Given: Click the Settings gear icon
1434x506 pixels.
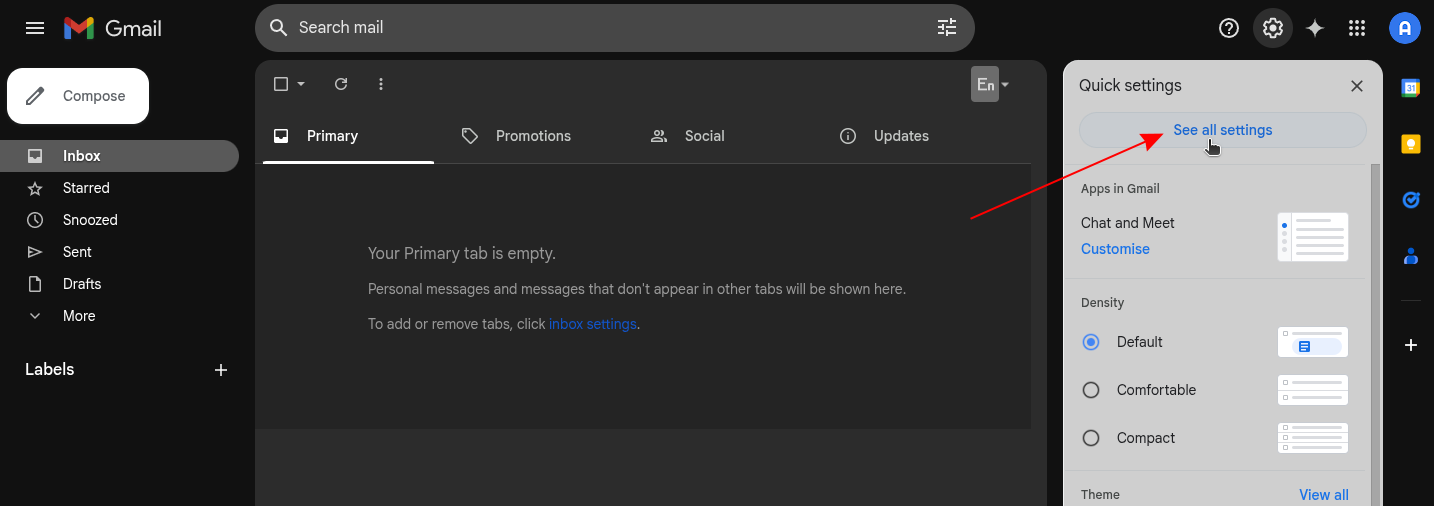Looking at the screenshot, I should coord(1273,28).
